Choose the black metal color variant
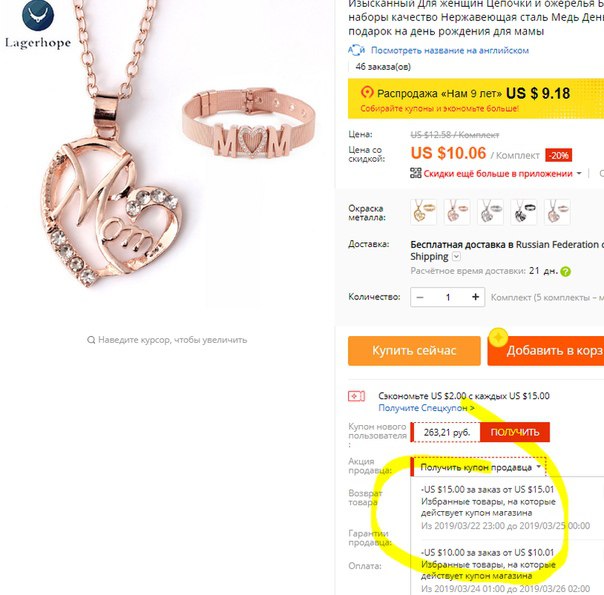This screenshot has width=604, height=595. click(524, 212)
